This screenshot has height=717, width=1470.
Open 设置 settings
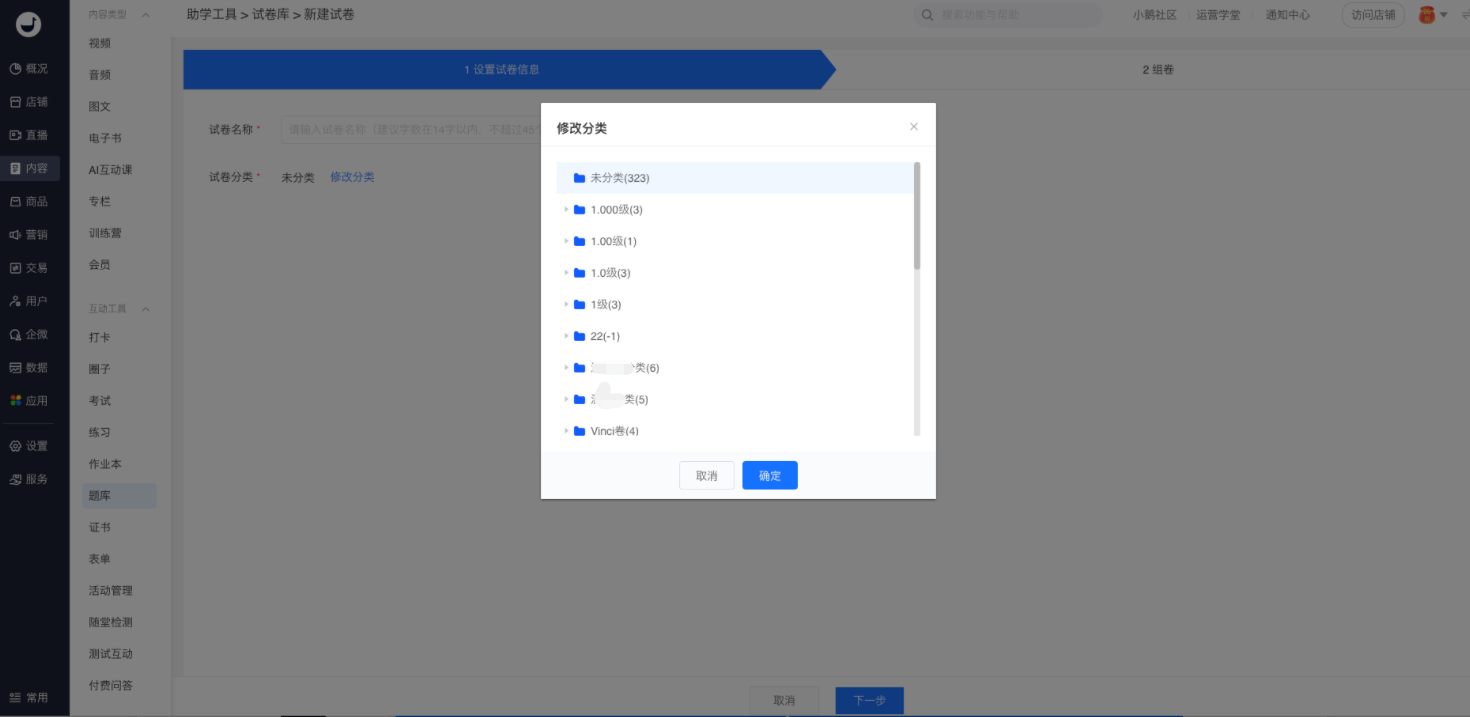click(x=29, y=446)
